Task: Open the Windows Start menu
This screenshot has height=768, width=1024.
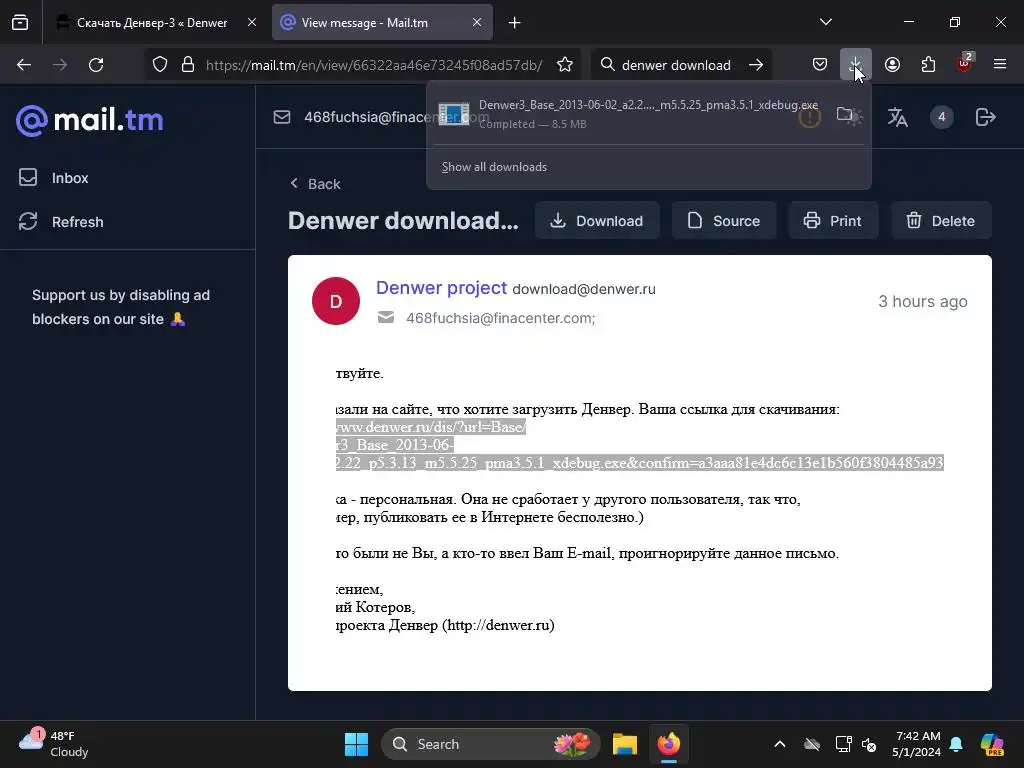Action: point(356,744)
